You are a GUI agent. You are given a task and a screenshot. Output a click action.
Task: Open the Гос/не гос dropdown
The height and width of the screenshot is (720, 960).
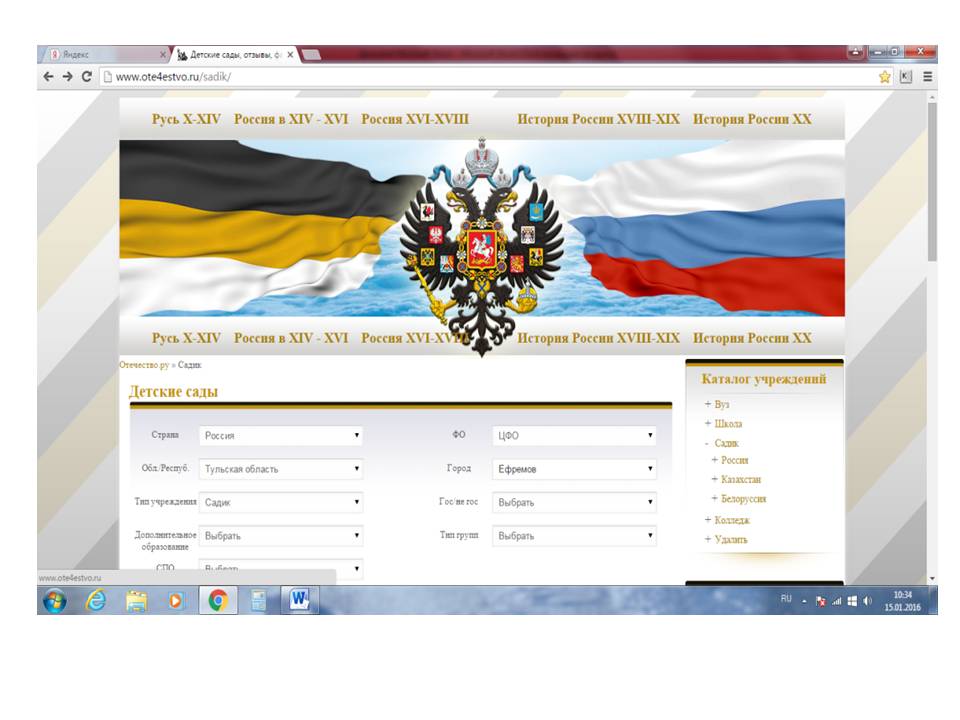point(574,502)
